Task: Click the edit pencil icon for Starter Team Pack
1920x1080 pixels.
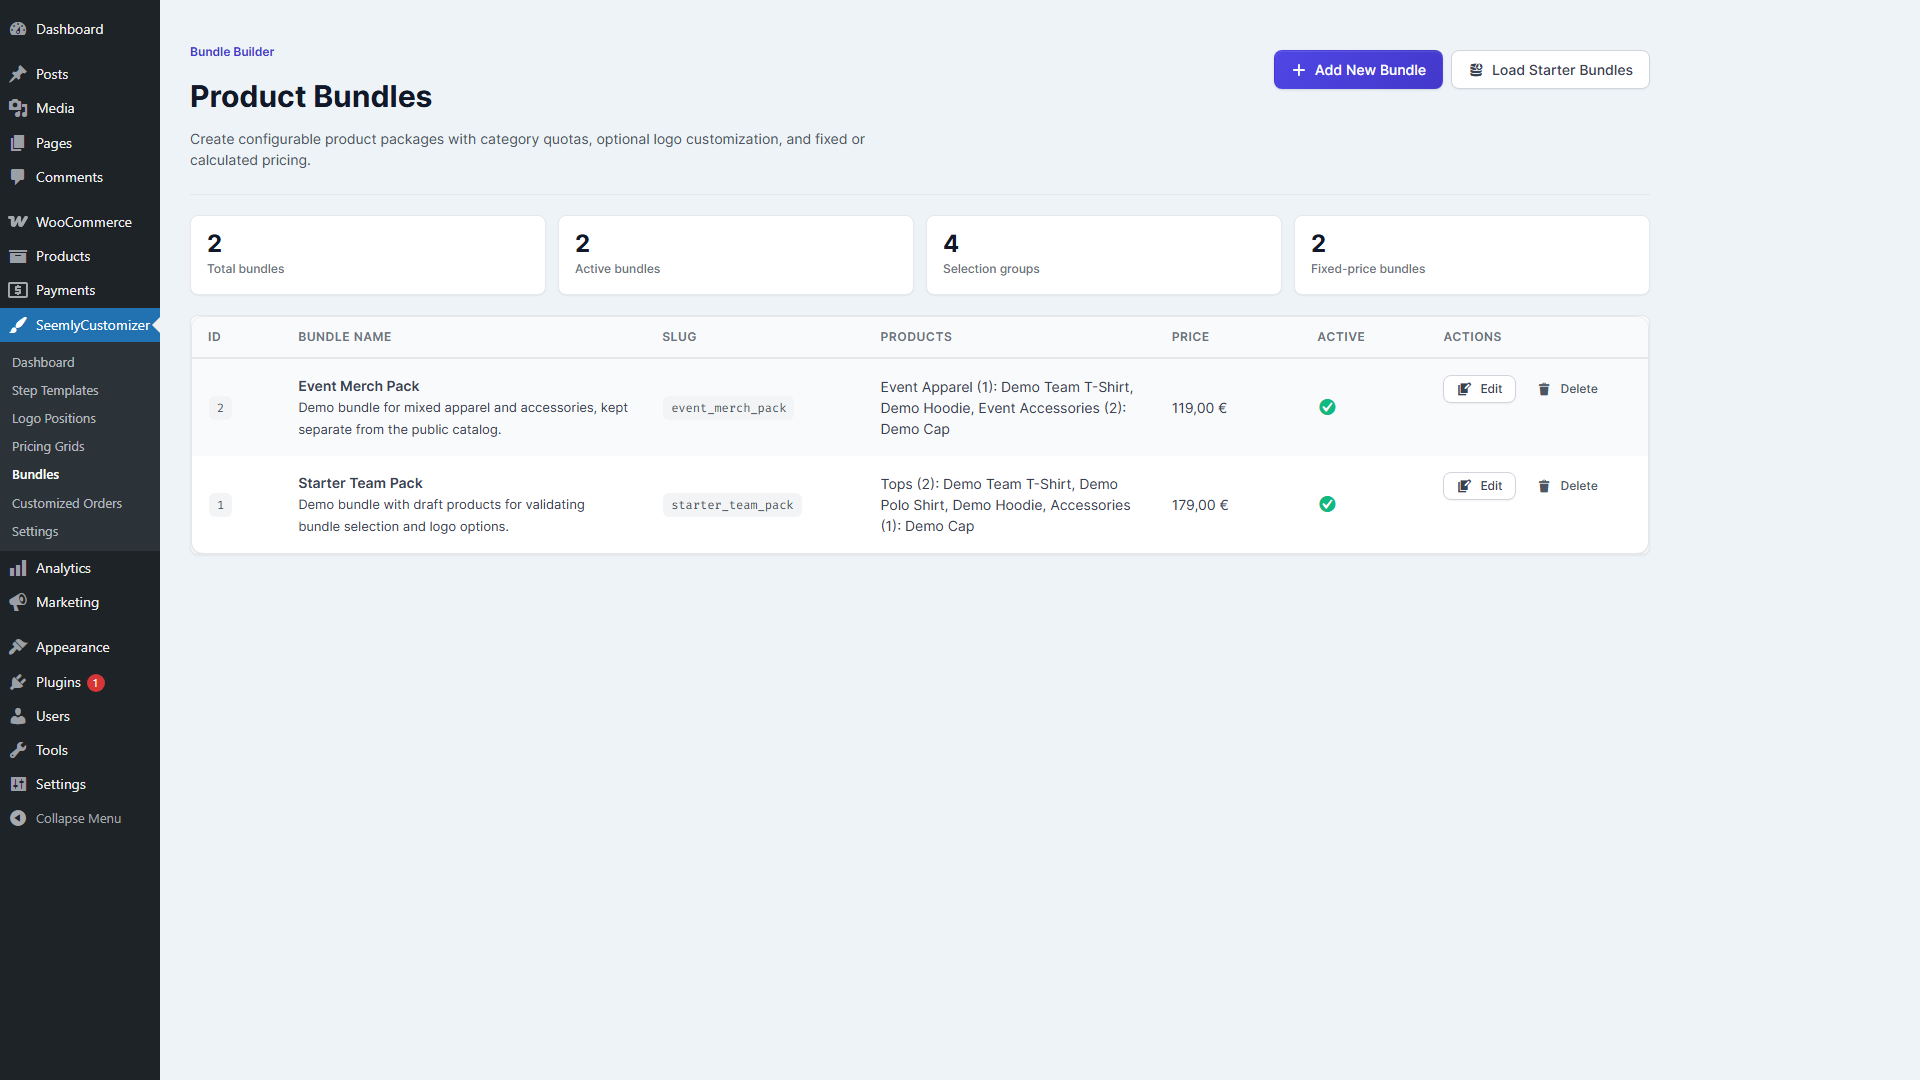Action: pyautogui.click(x=1464, y=486)
